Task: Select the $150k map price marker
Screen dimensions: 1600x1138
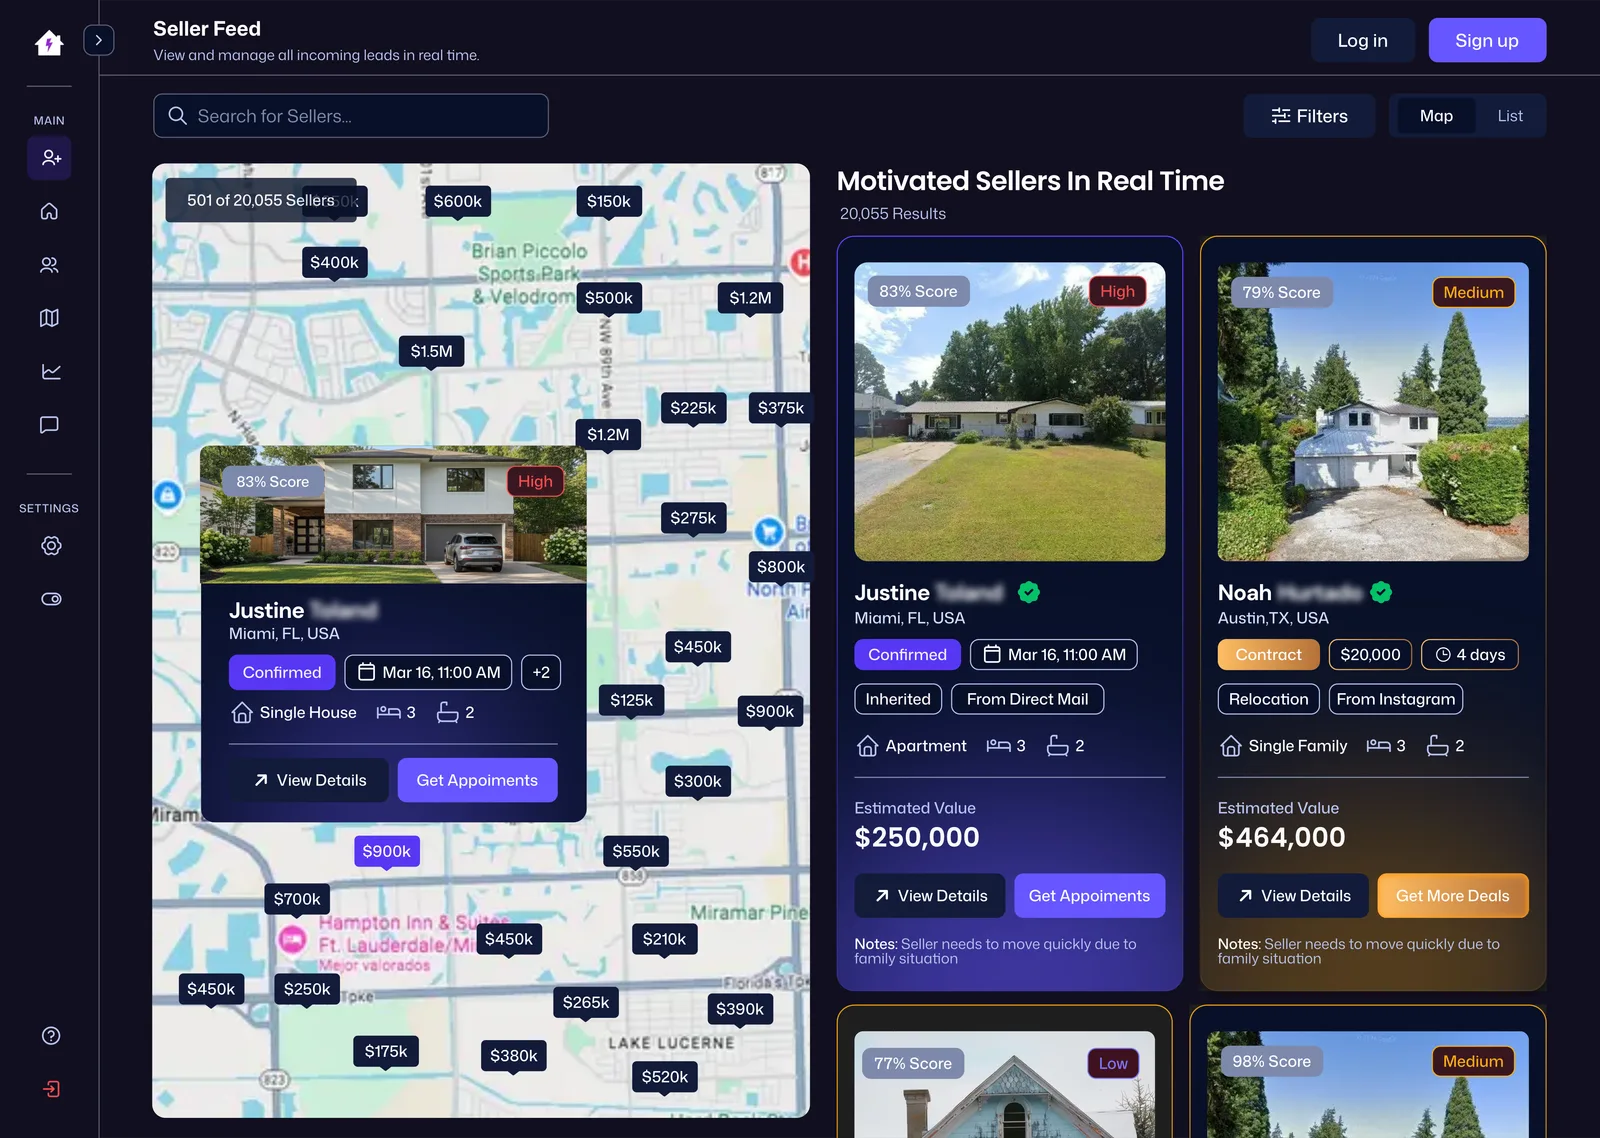Action: point(609,202)
